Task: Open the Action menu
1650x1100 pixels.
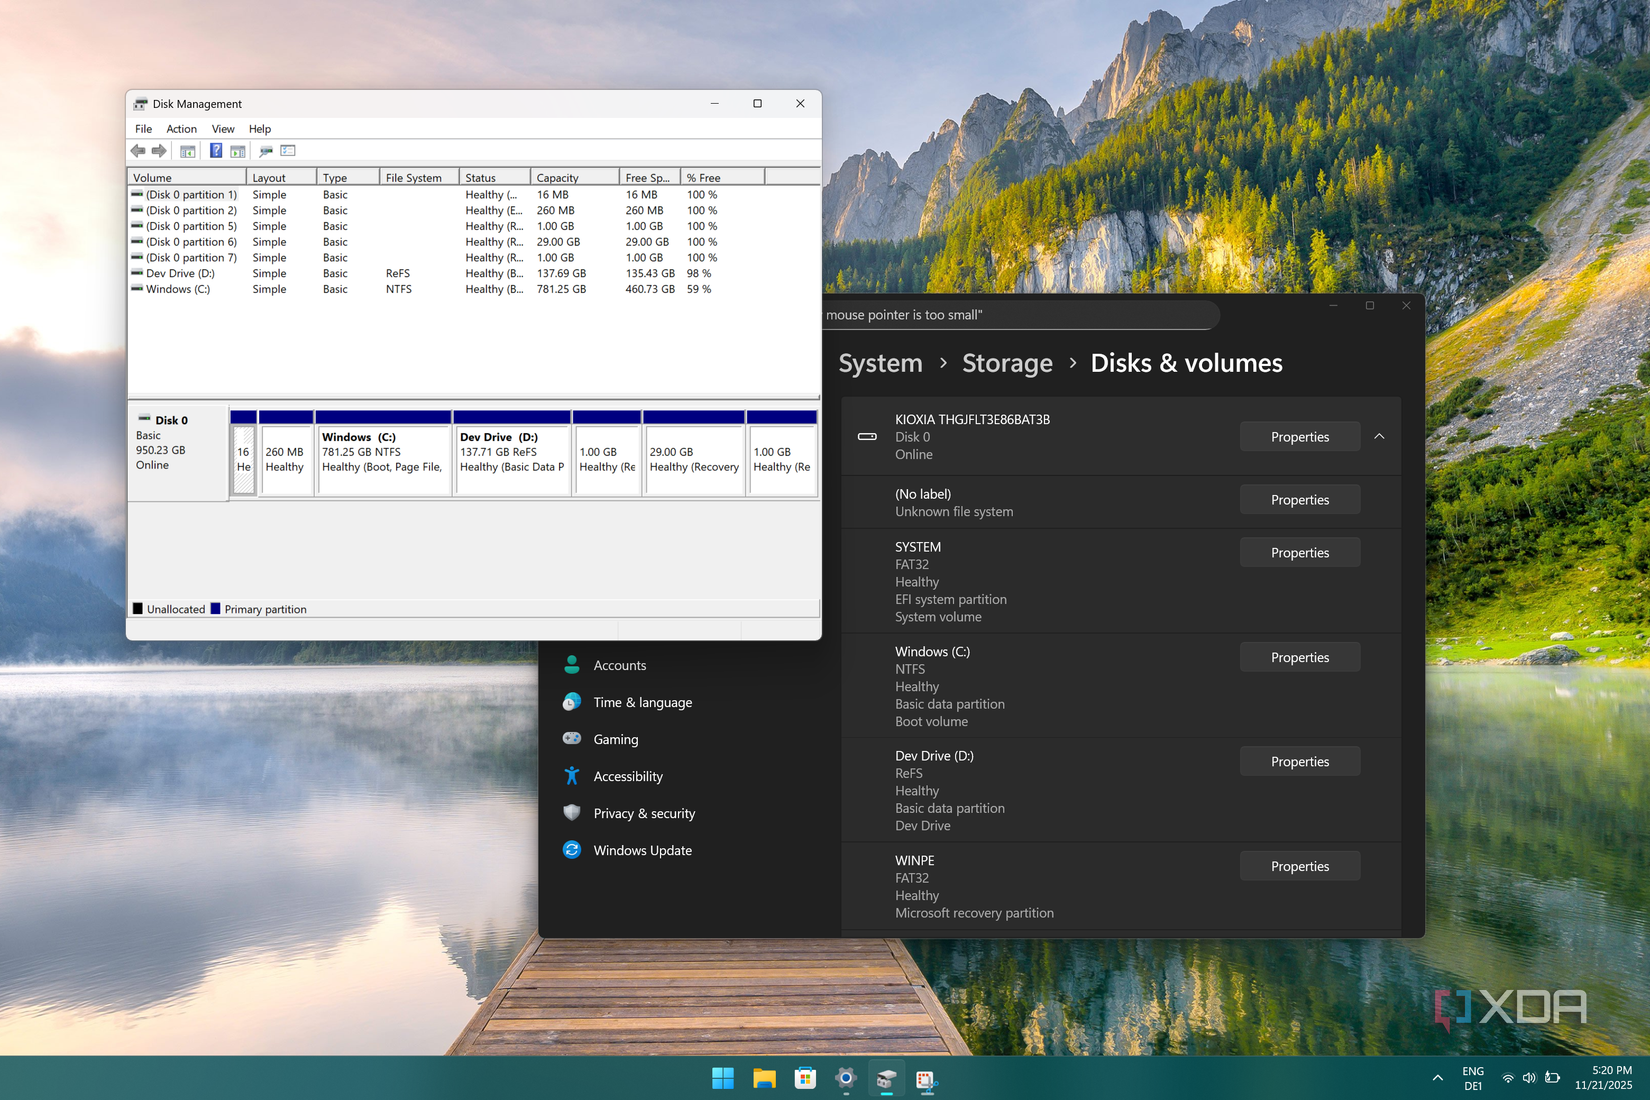Action: tap(181, 129)
